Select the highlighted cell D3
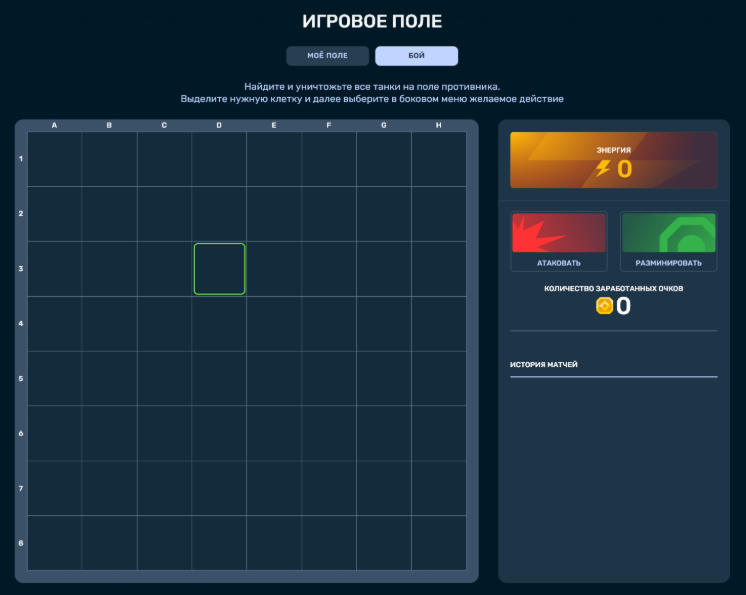 coord(219,269)
